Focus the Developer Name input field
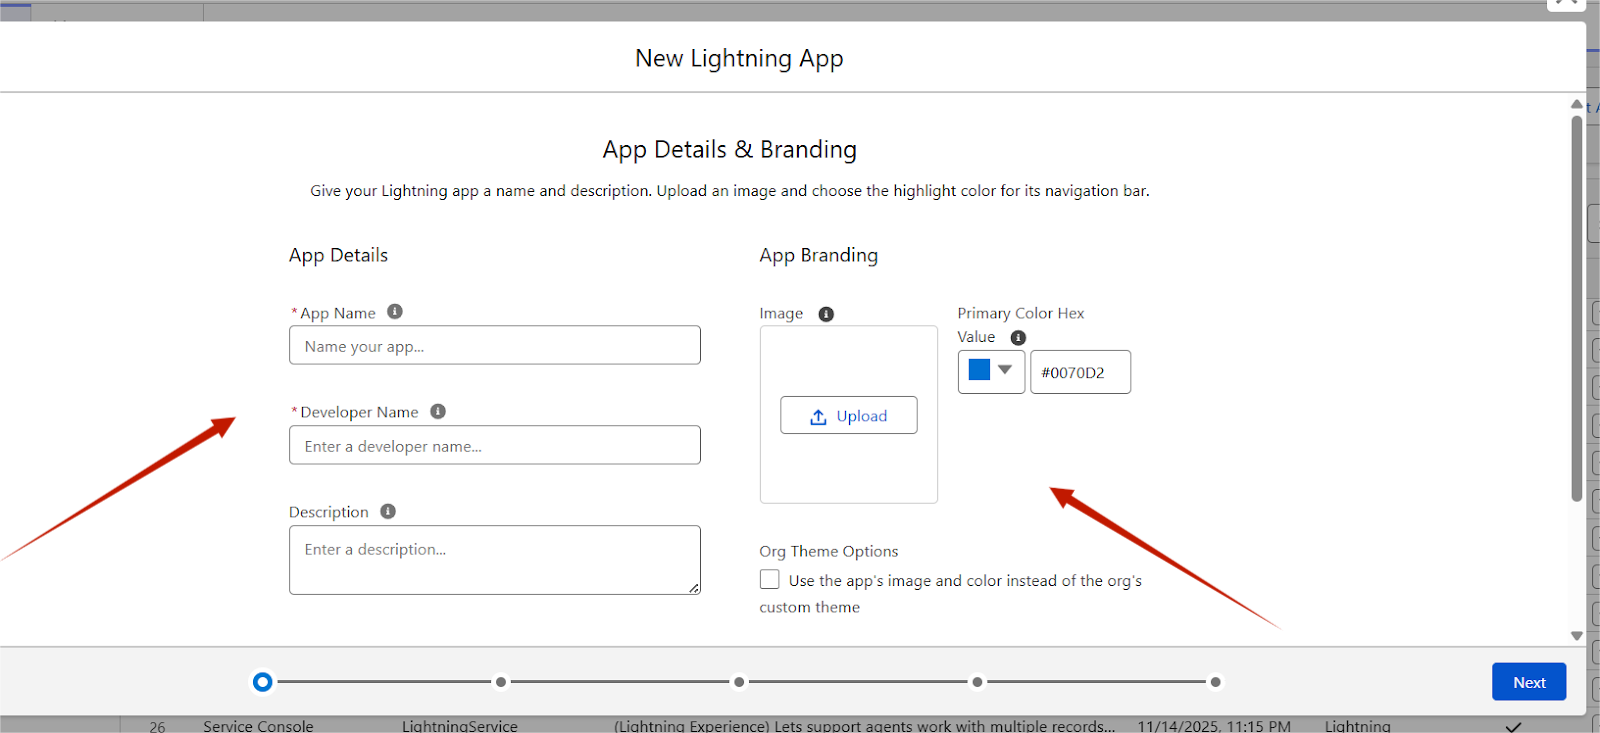 [495, 446]
